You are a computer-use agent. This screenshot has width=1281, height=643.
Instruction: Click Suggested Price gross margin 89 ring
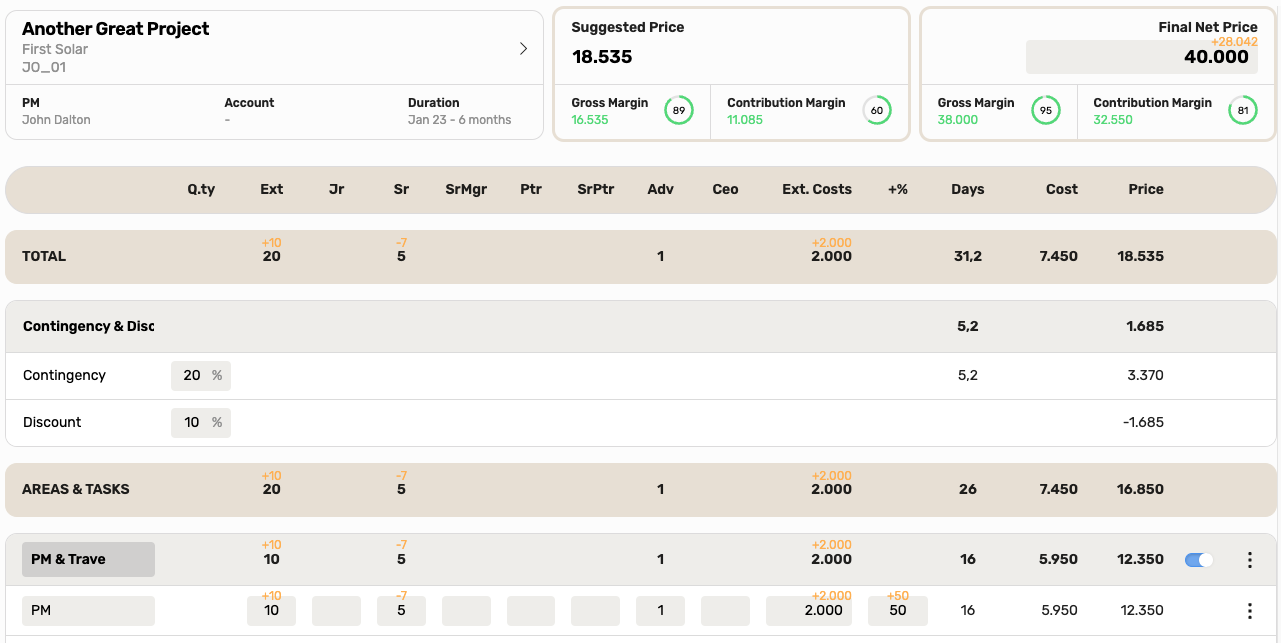(x=679, y=110)
